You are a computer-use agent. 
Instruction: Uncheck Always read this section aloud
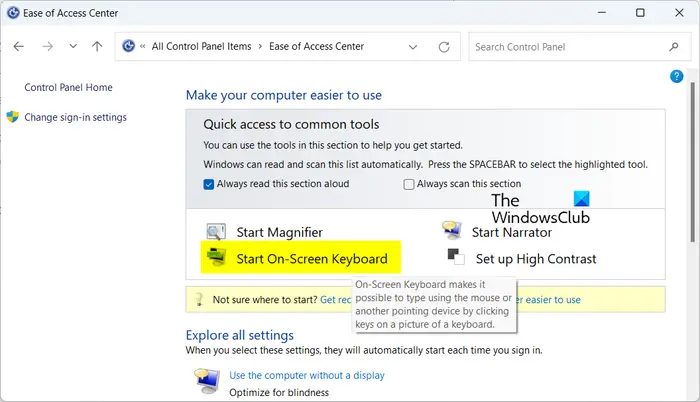coord(208,184)
